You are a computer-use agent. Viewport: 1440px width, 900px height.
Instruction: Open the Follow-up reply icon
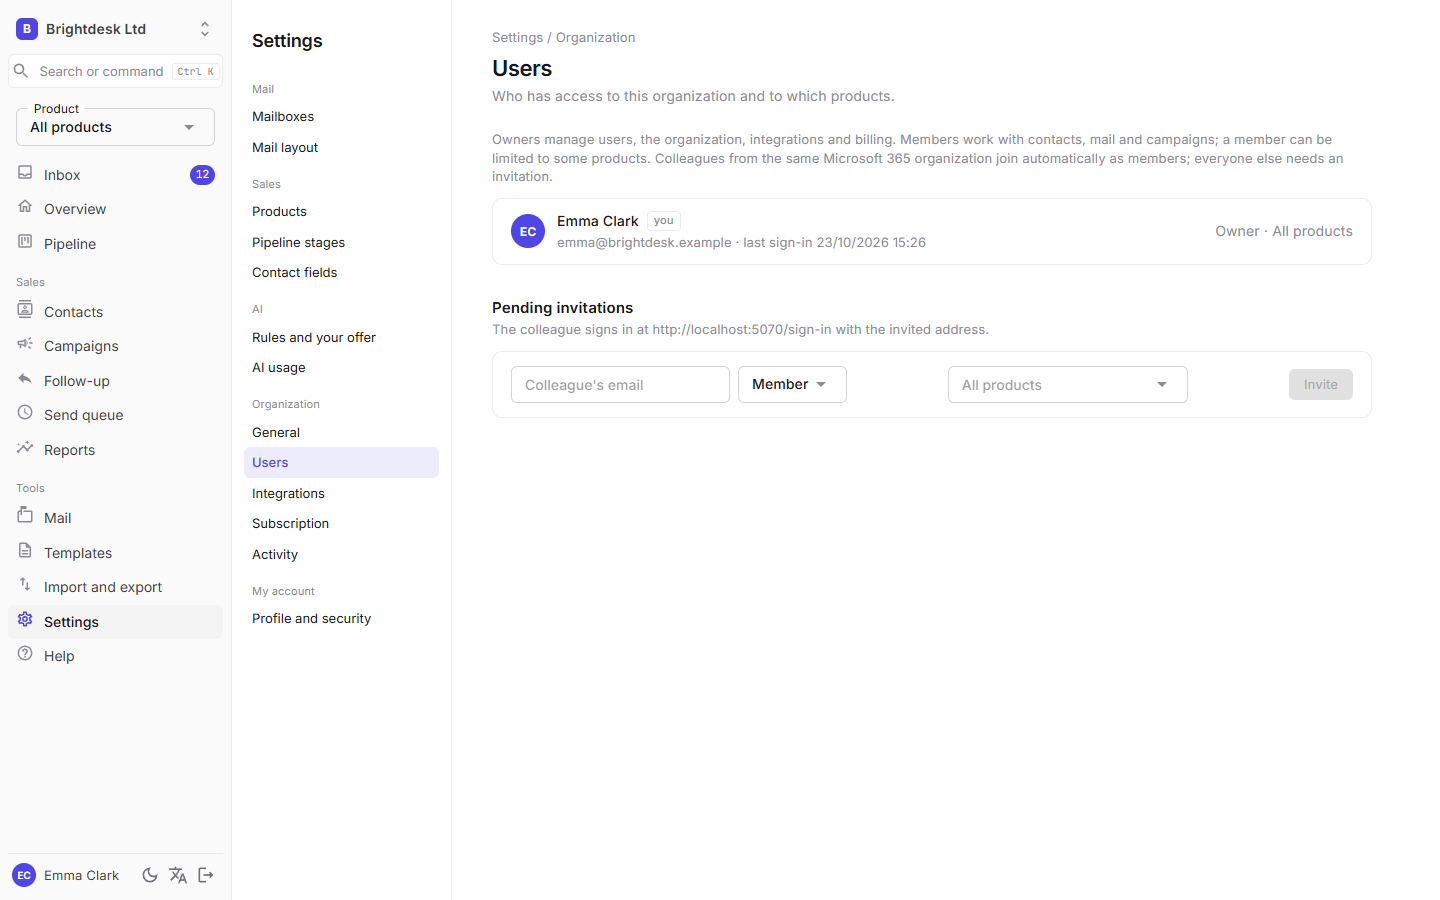coord(25,379)
